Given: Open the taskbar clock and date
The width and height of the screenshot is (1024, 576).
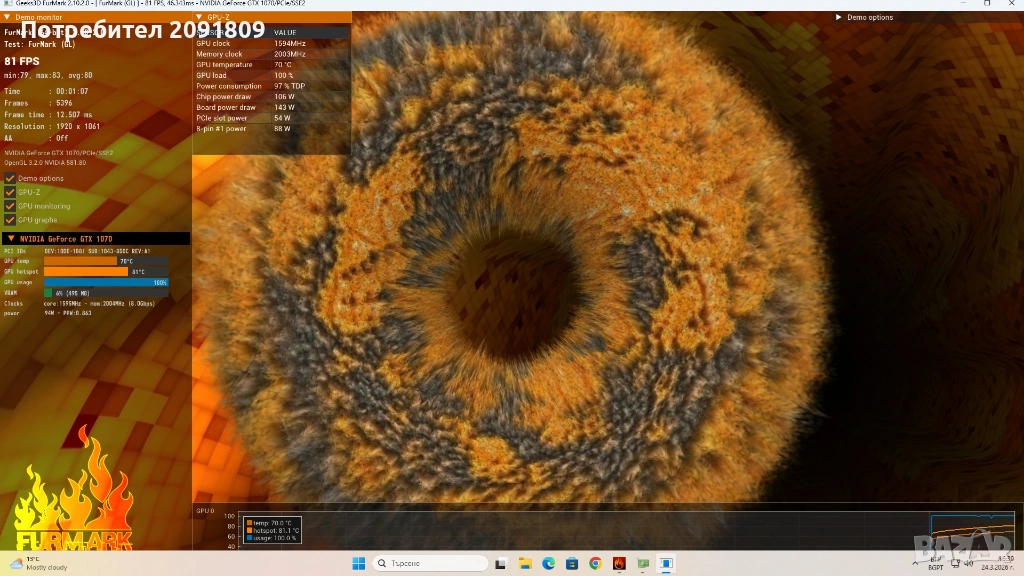Looking at the screenshot, I should pyautogui.click(x=997, y=563).
